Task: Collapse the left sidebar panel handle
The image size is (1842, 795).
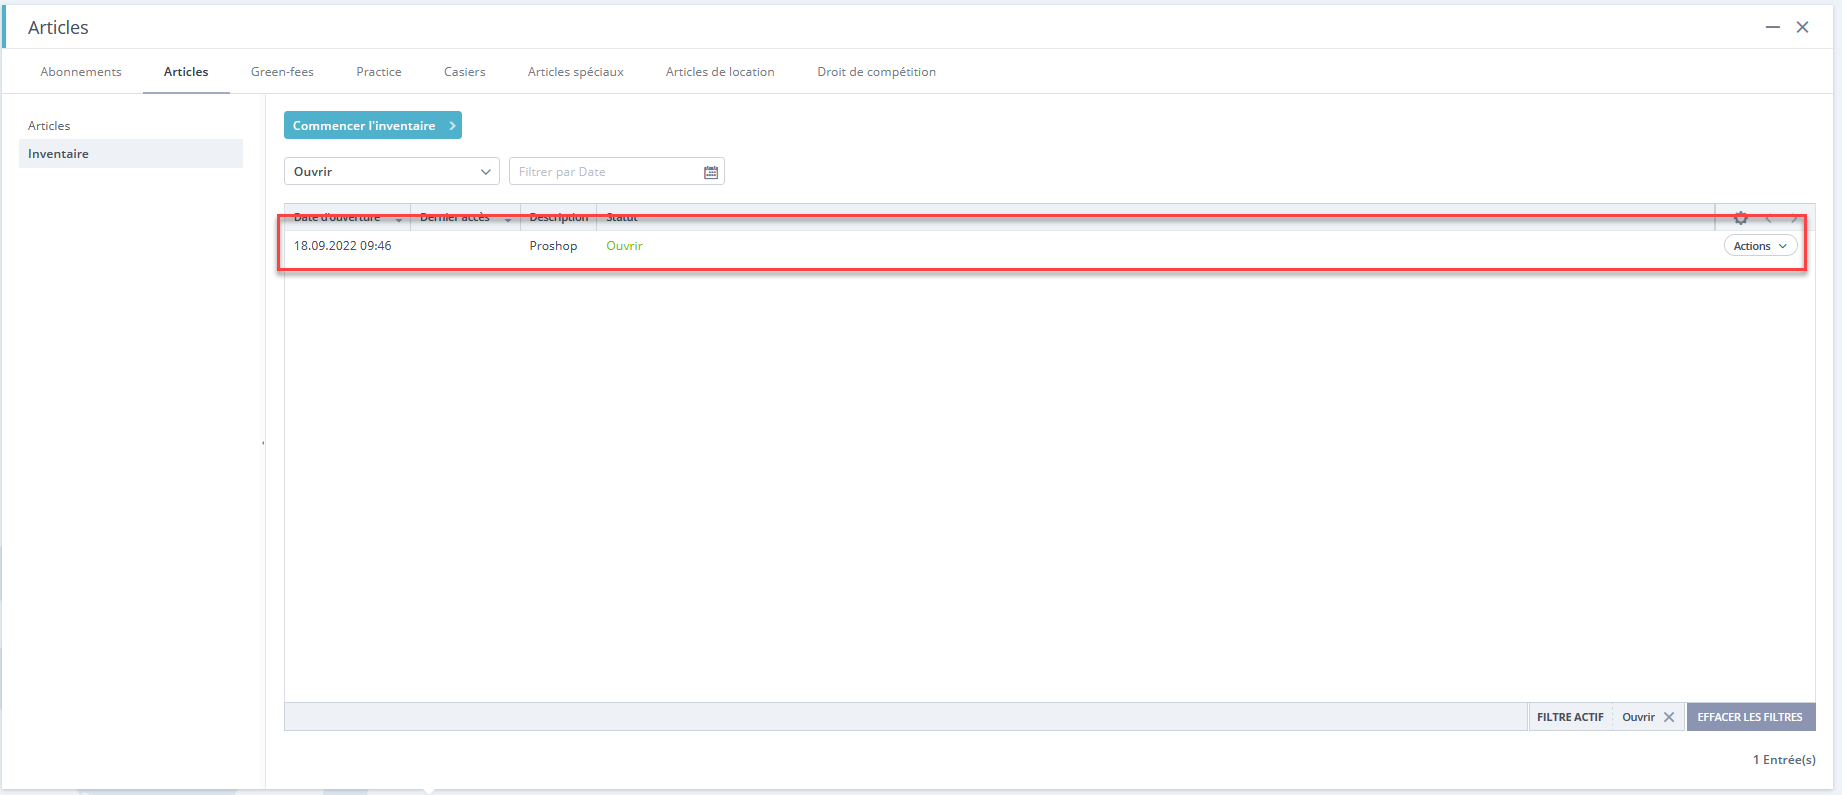Action: point(263,442)
